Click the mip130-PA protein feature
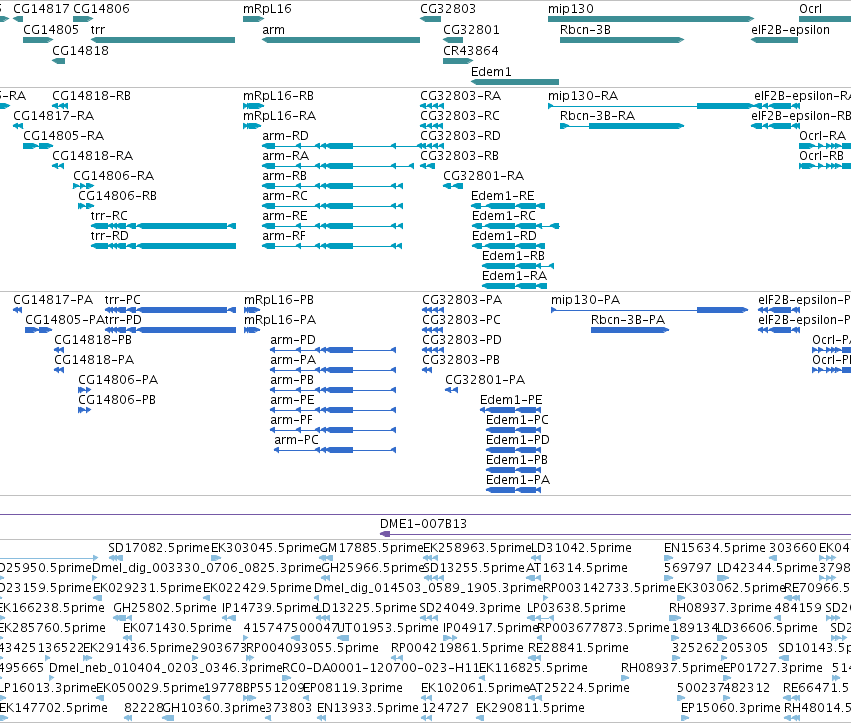This screenshot has height=723, width=851. point(650,310)
